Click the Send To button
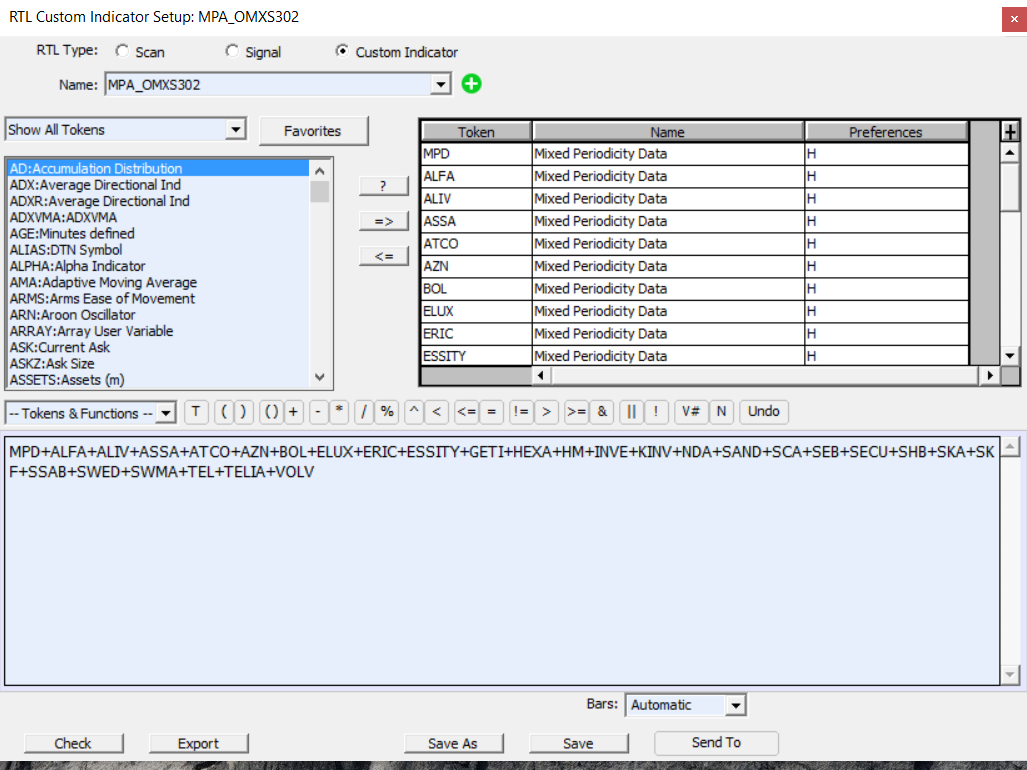The image size is (1027, 770). (x=716, y=743)
